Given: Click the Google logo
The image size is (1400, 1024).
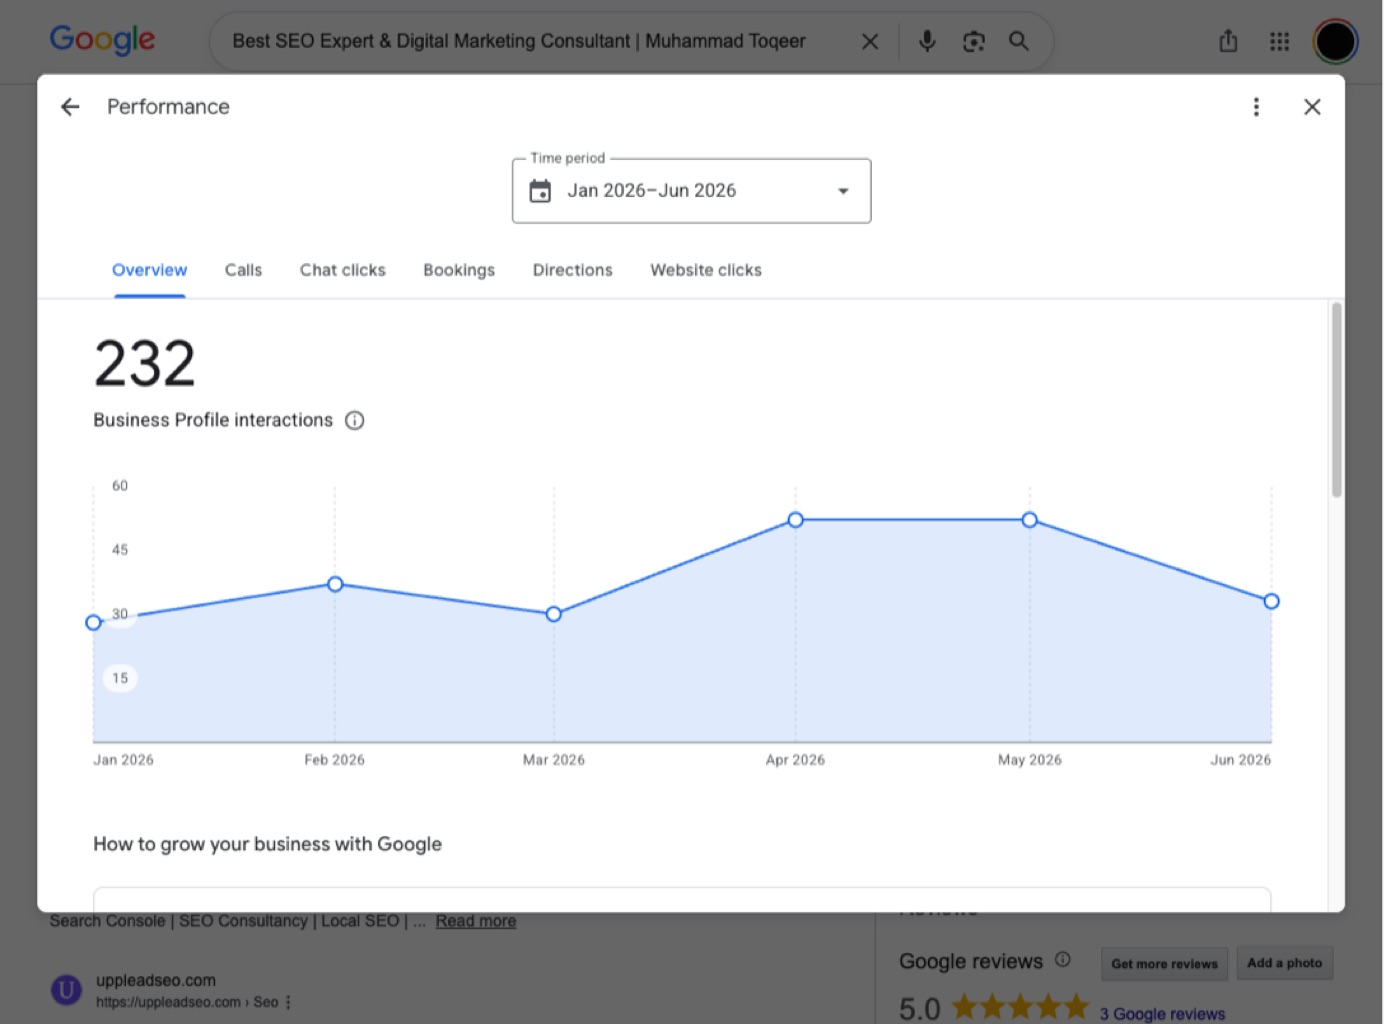Looking at the screenshot, I should point(102,40).
